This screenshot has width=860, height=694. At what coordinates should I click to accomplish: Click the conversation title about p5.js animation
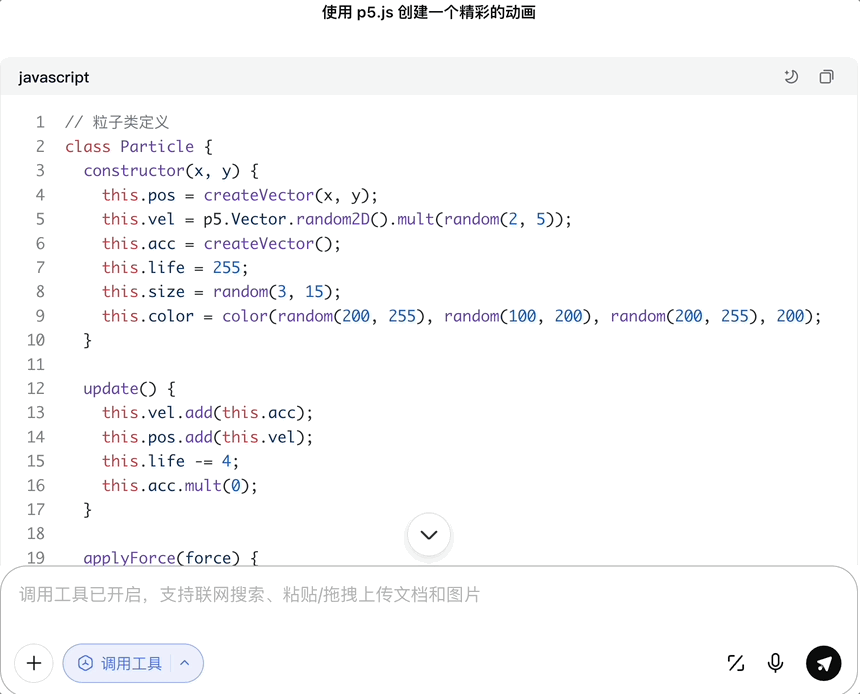coord(429,13)
